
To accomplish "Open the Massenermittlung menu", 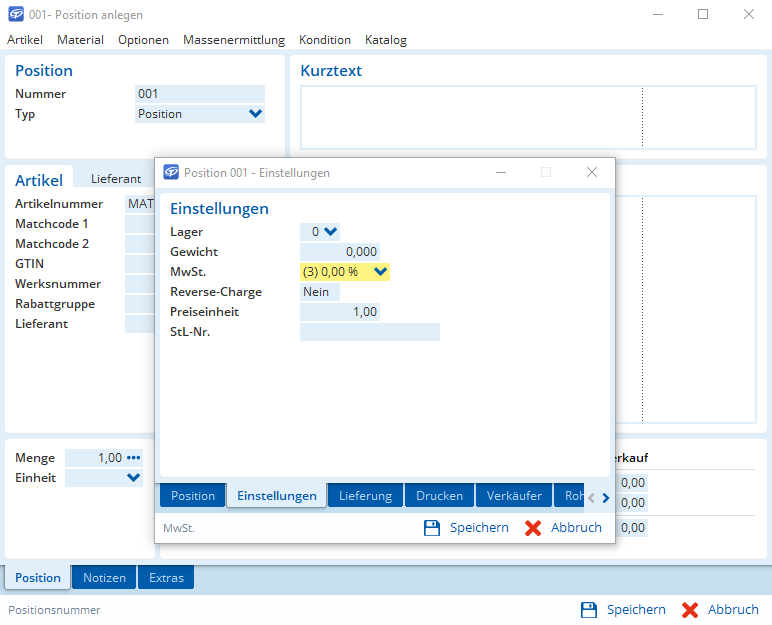I will click(234, 40).
